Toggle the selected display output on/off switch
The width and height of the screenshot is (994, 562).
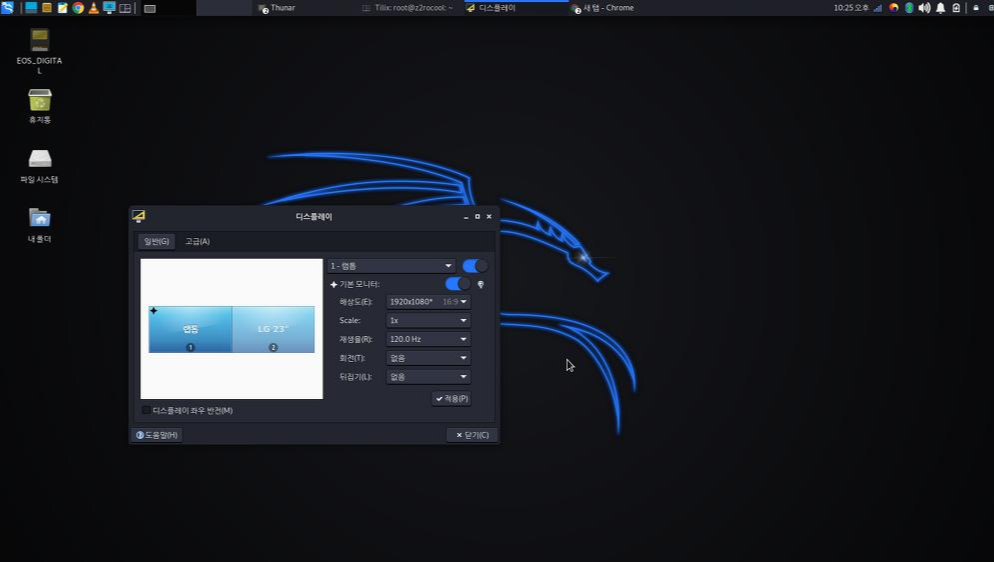pos(475,266)
